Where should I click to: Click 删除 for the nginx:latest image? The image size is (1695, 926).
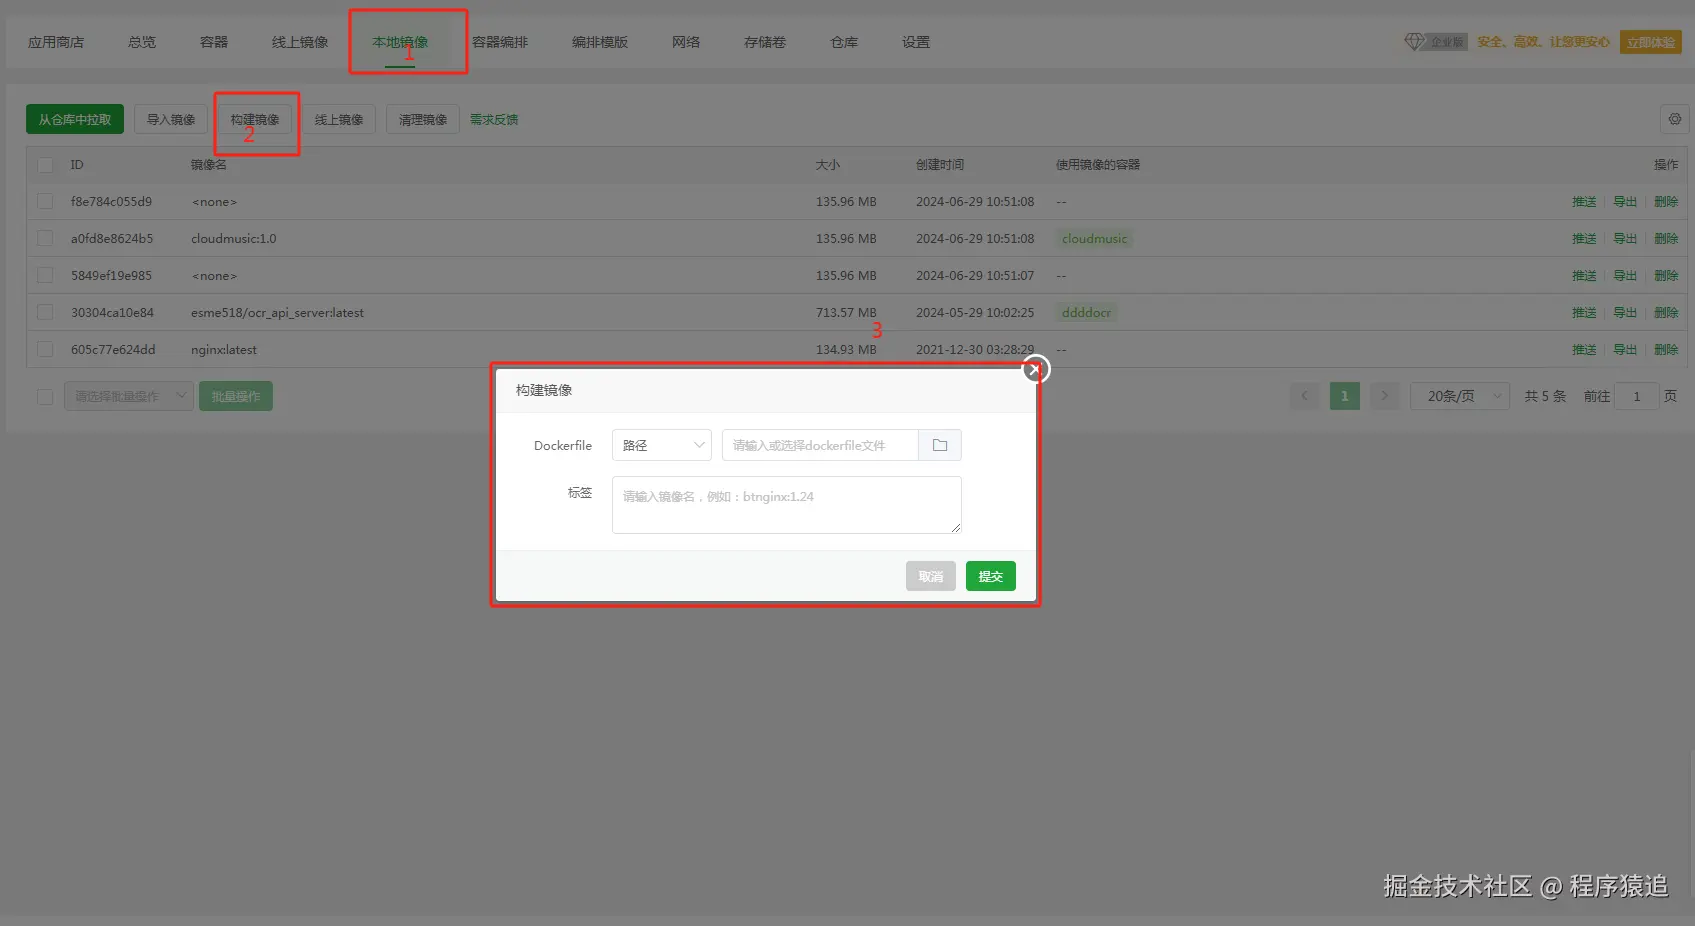(x=1666, y=349)
